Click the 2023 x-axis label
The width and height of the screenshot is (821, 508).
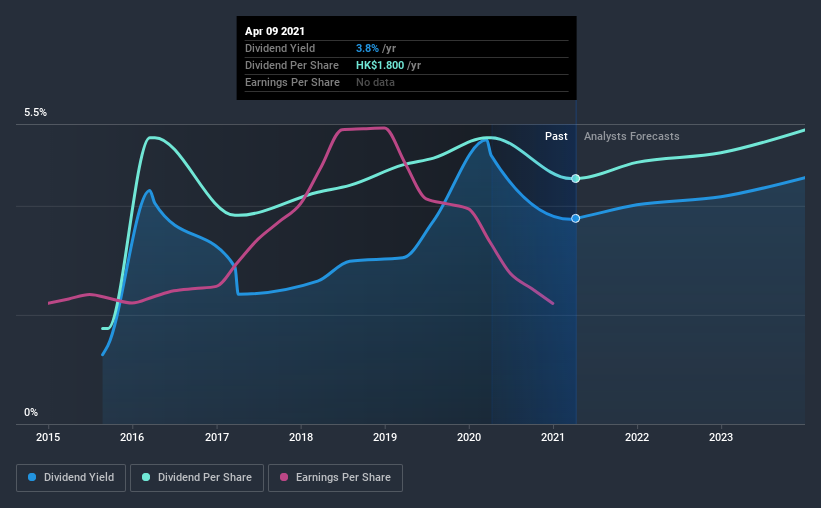coord(721,437)
